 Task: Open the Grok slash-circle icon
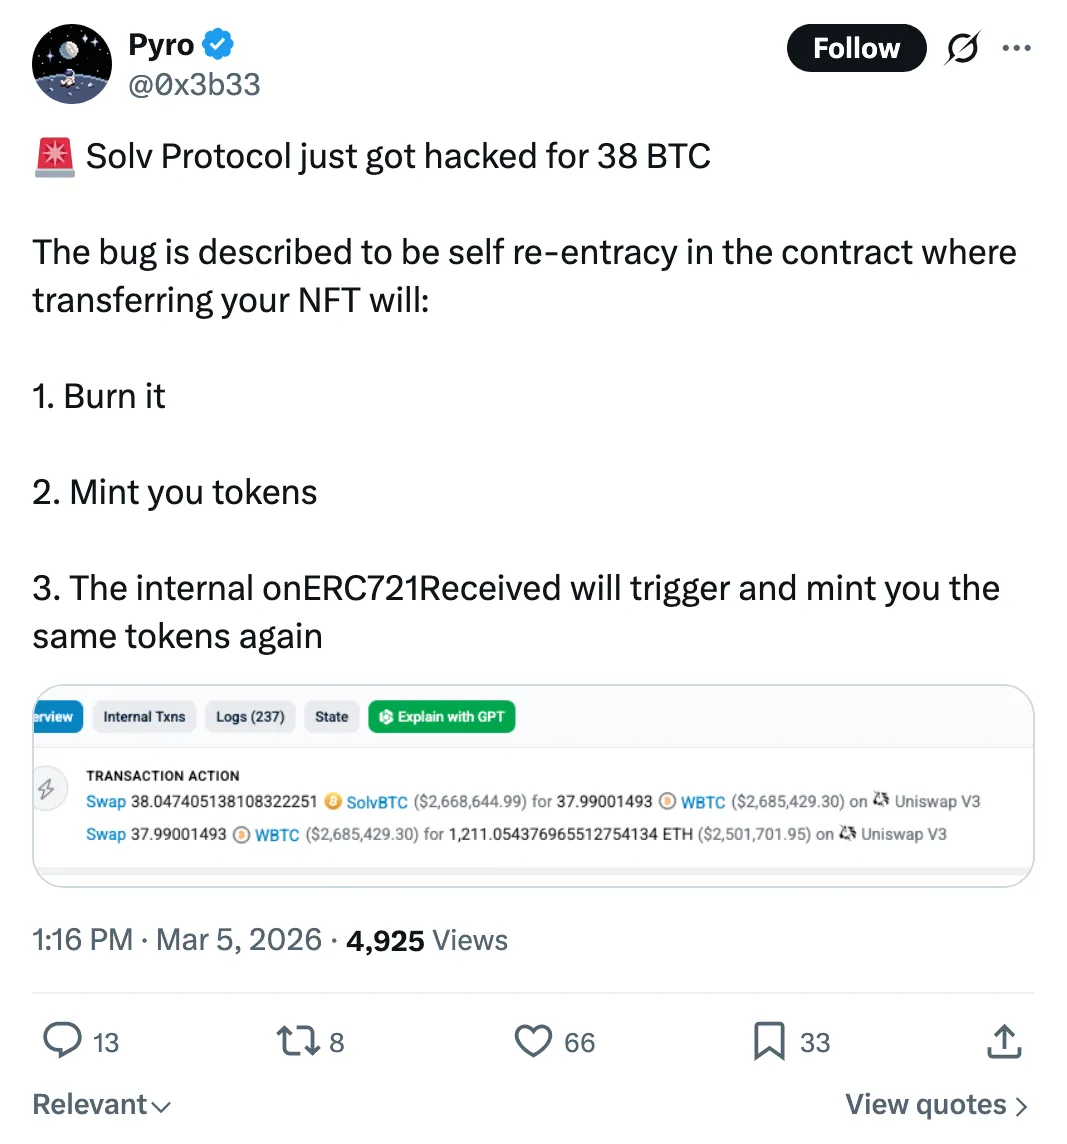click(961, 48)
